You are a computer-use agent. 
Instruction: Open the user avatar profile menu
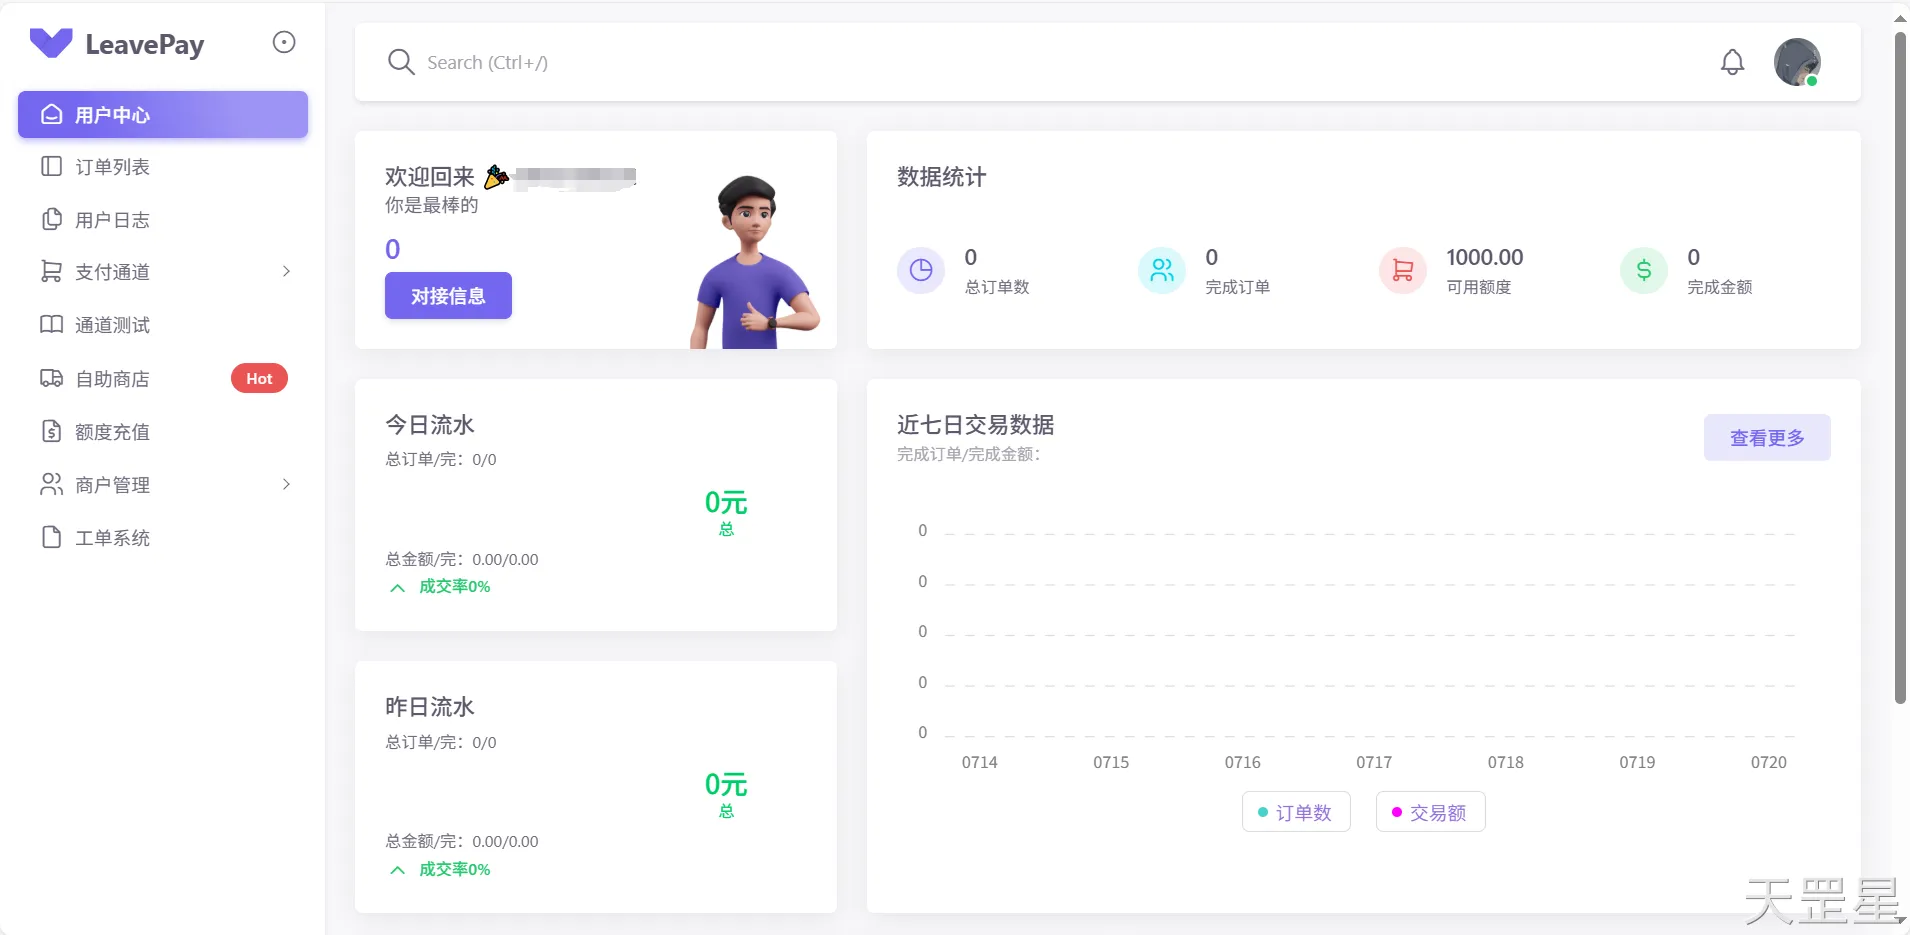[1797, 62]
